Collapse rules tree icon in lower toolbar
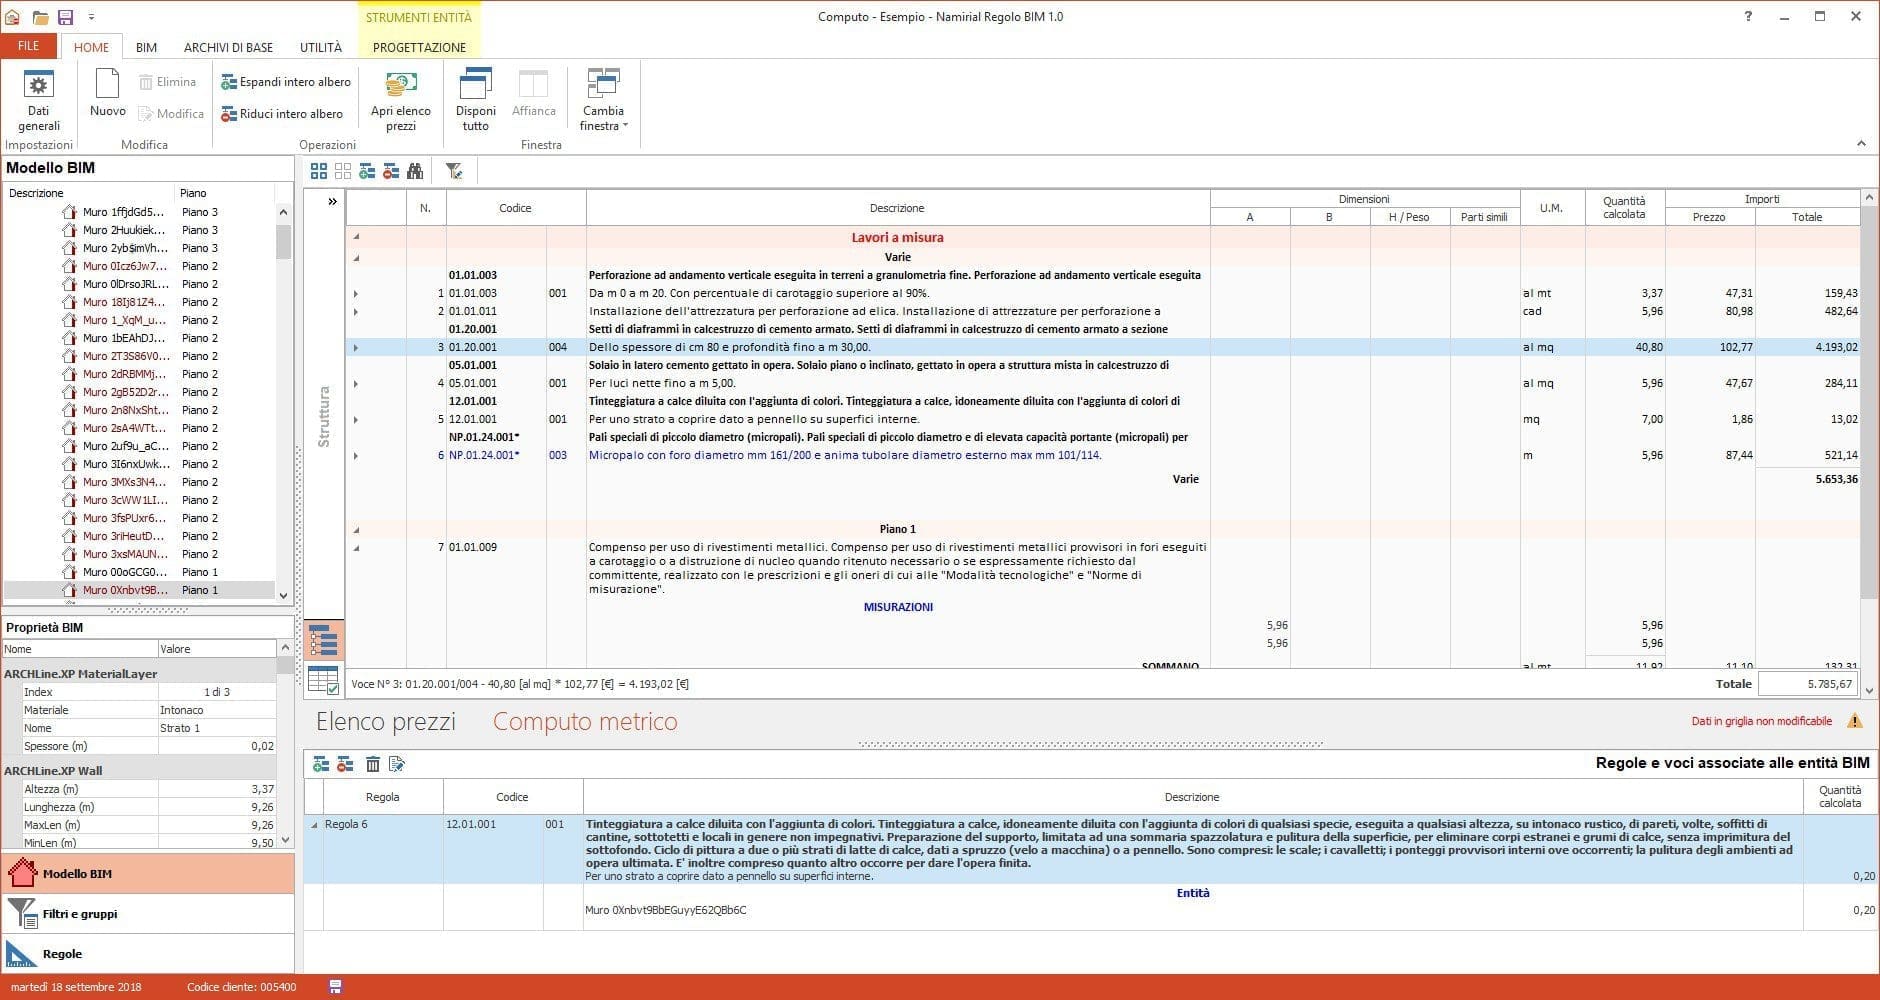The width and height of the screenshot is (1880, 1000). point(345,764)
